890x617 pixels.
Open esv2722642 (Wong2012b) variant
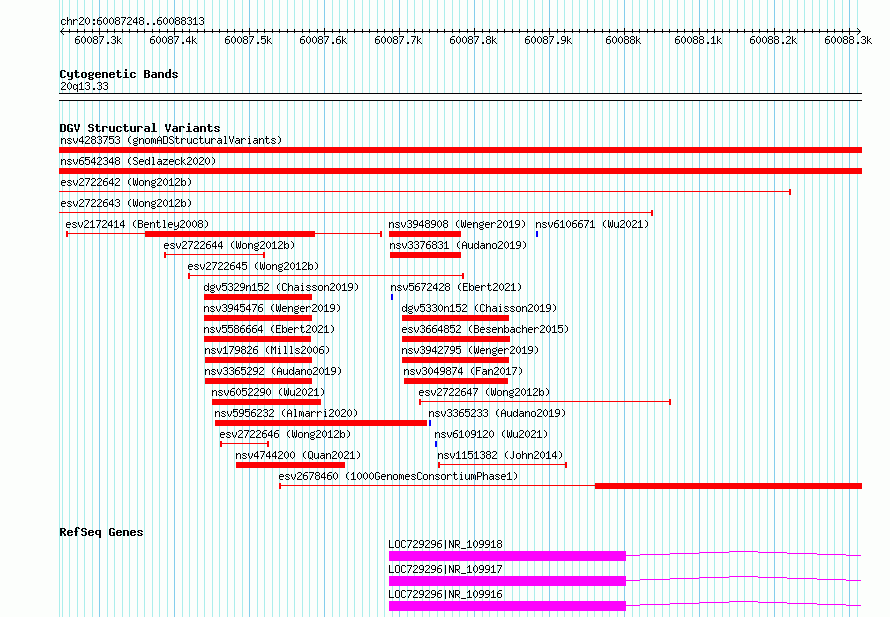tap(126, 182)
